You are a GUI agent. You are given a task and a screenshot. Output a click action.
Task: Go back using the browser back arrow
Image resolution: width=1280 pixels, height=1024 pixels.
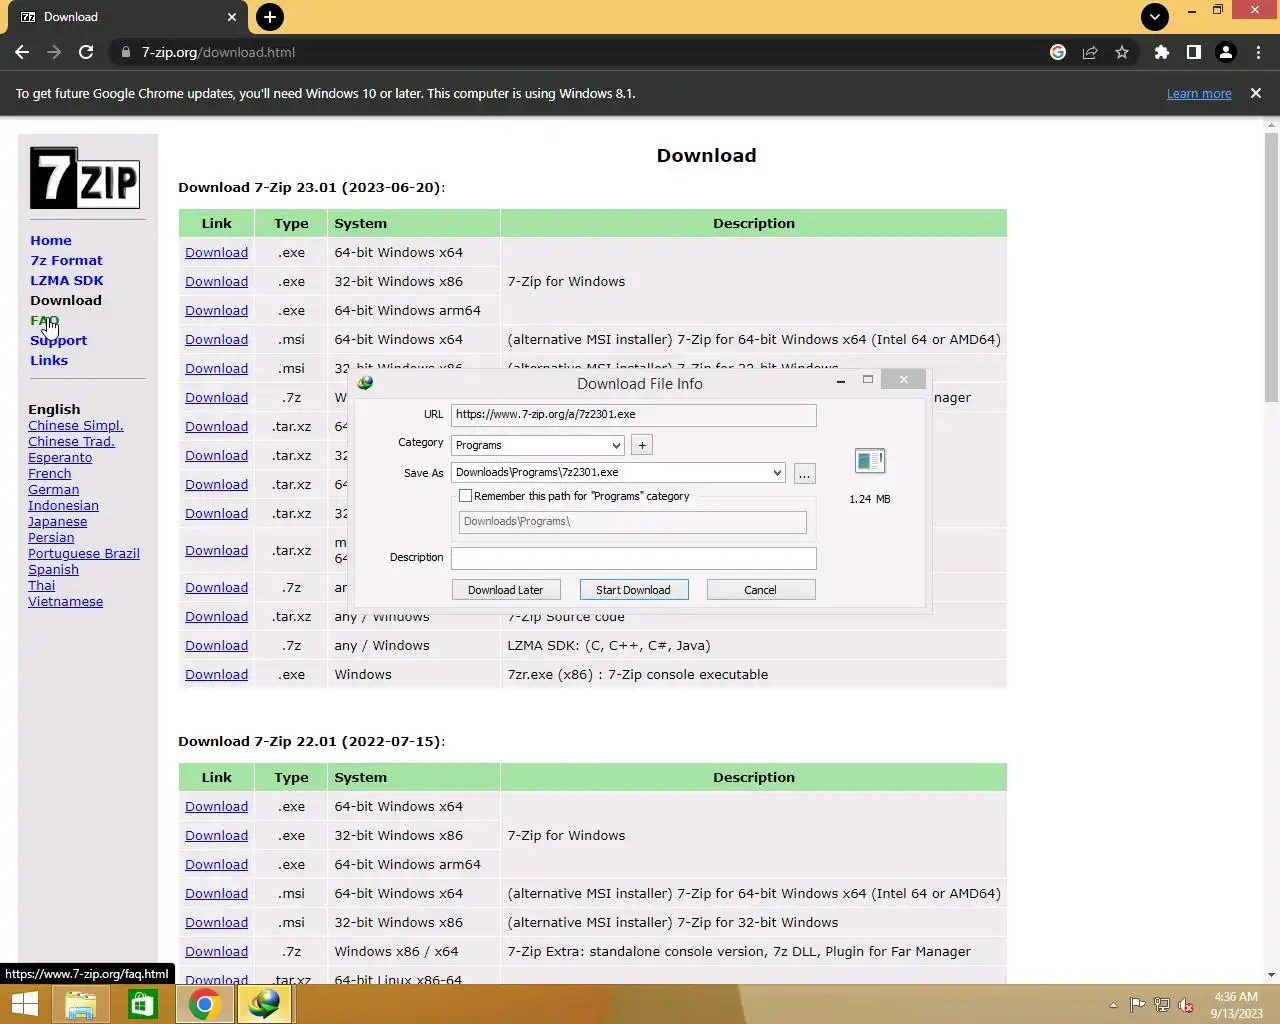(x=22, y=52)
